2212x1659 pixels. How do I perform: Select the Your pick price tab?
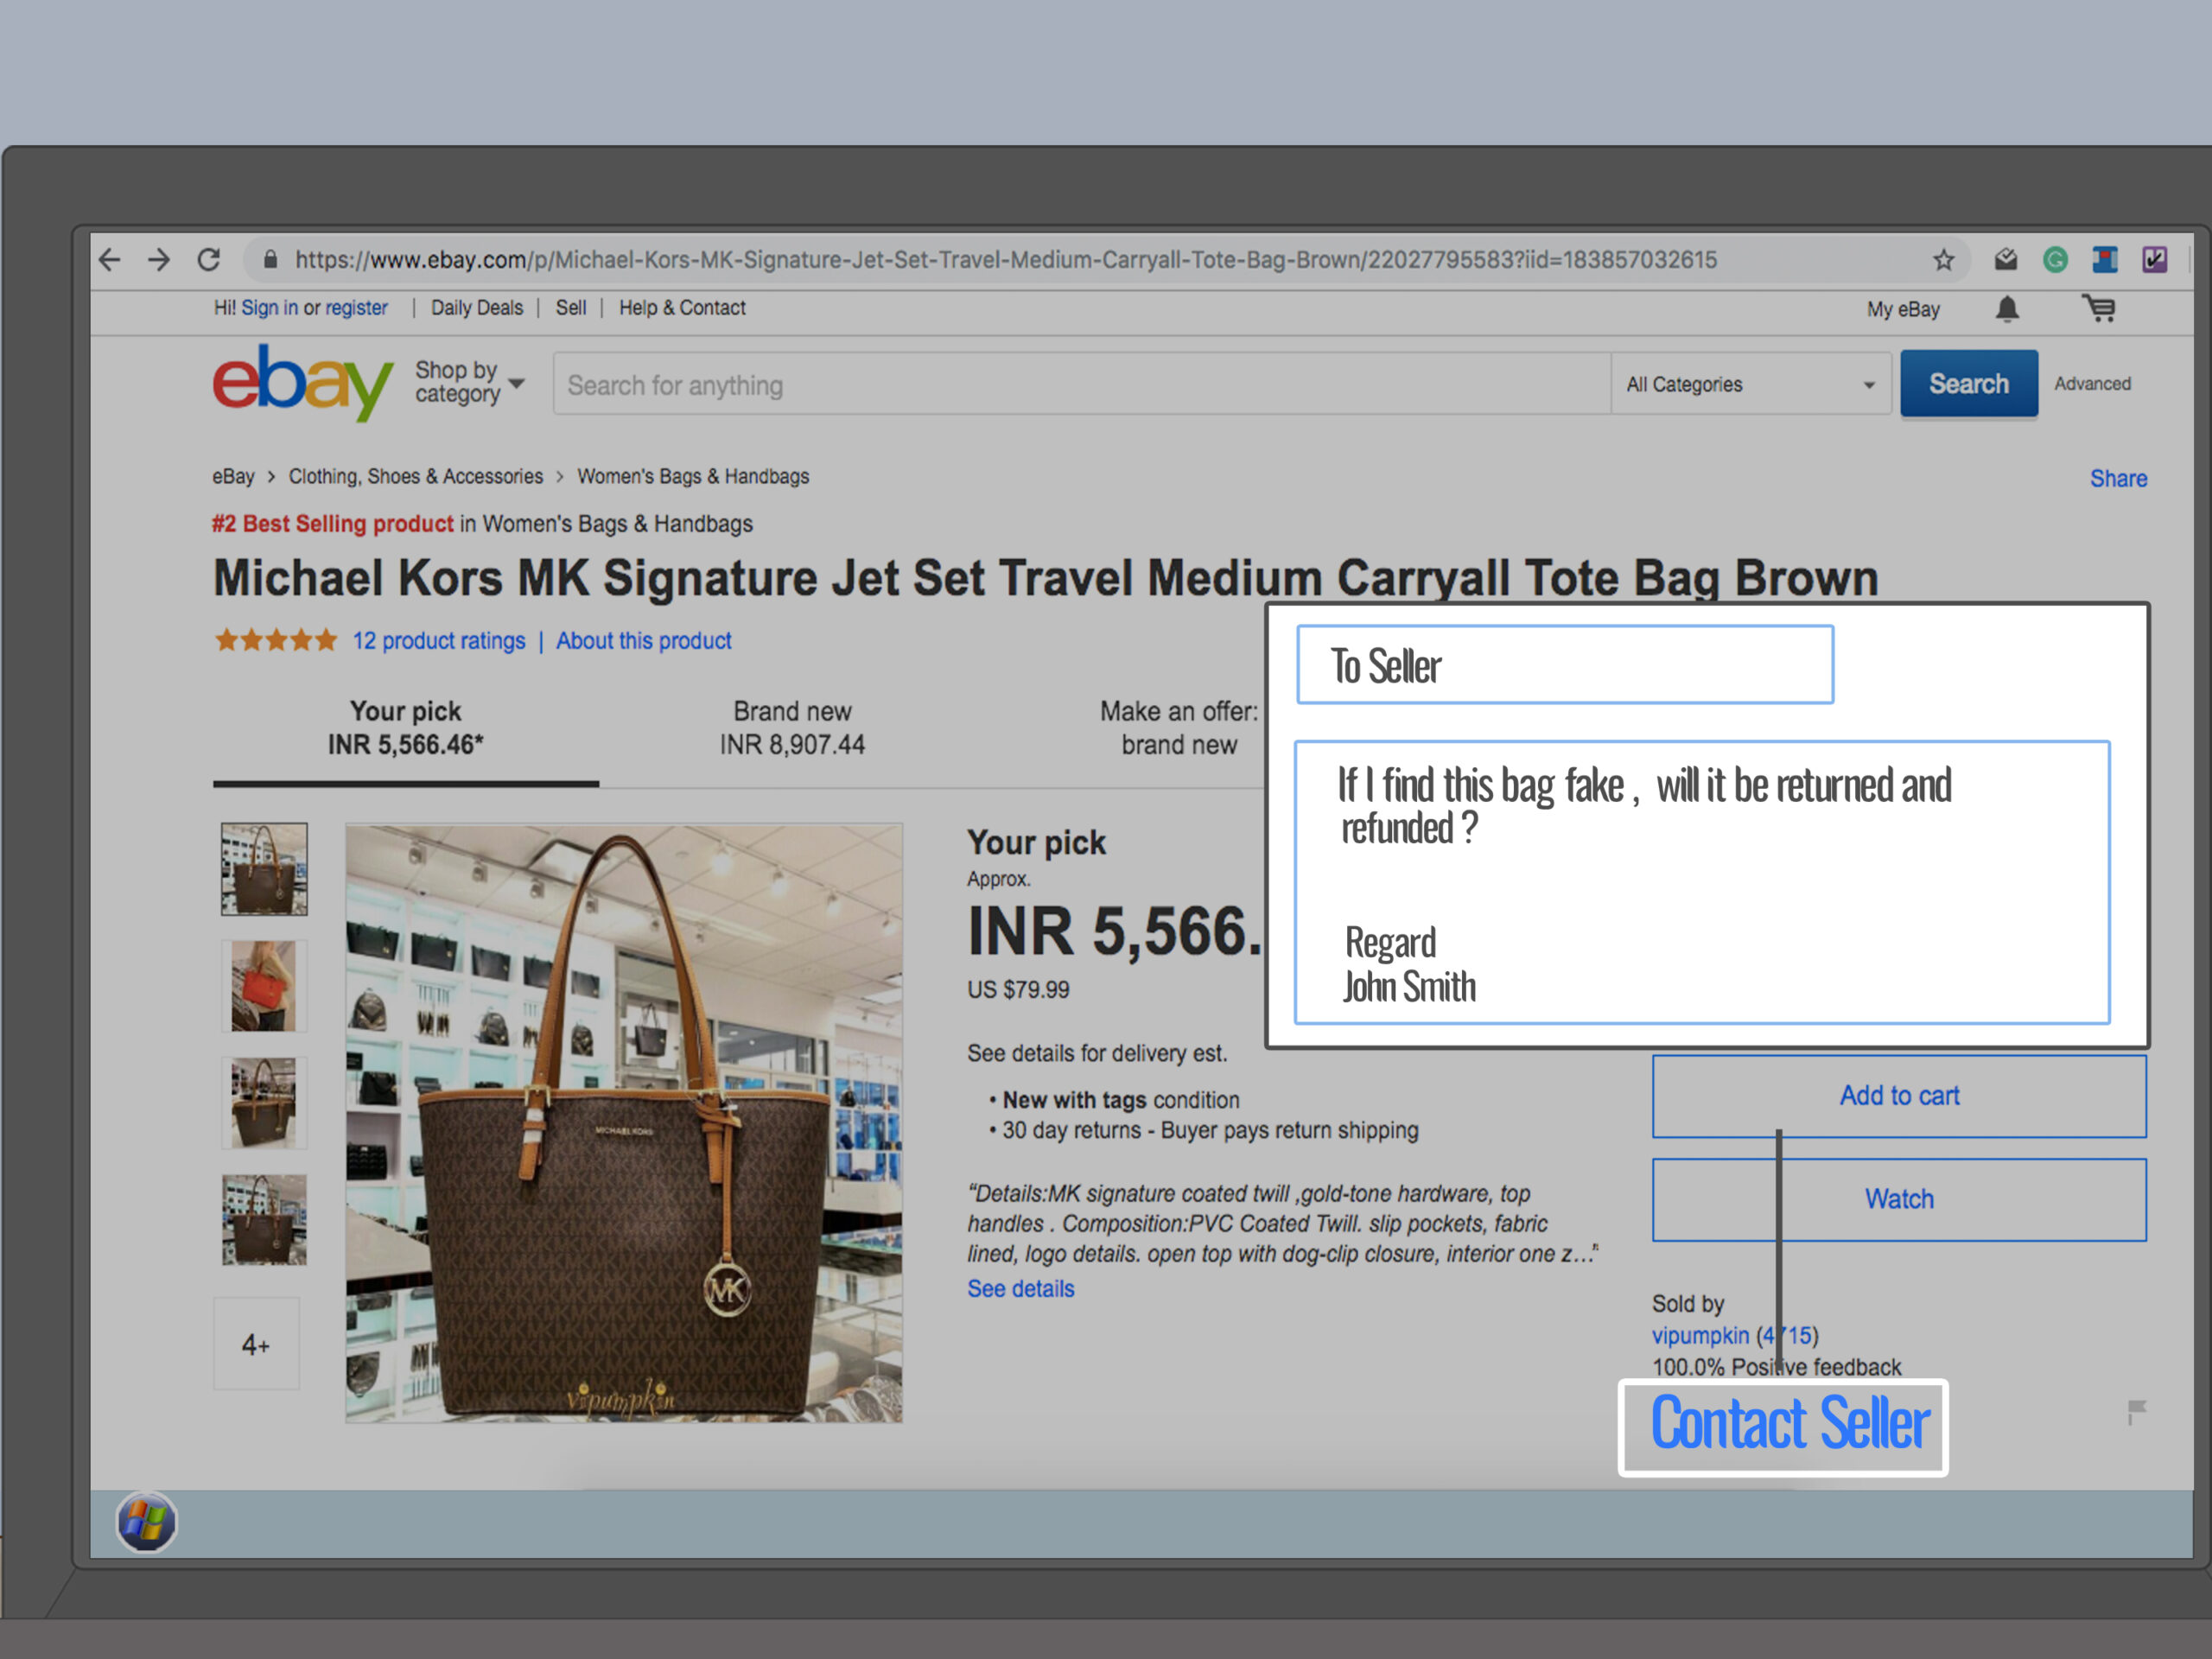click(x=405, y=728)
